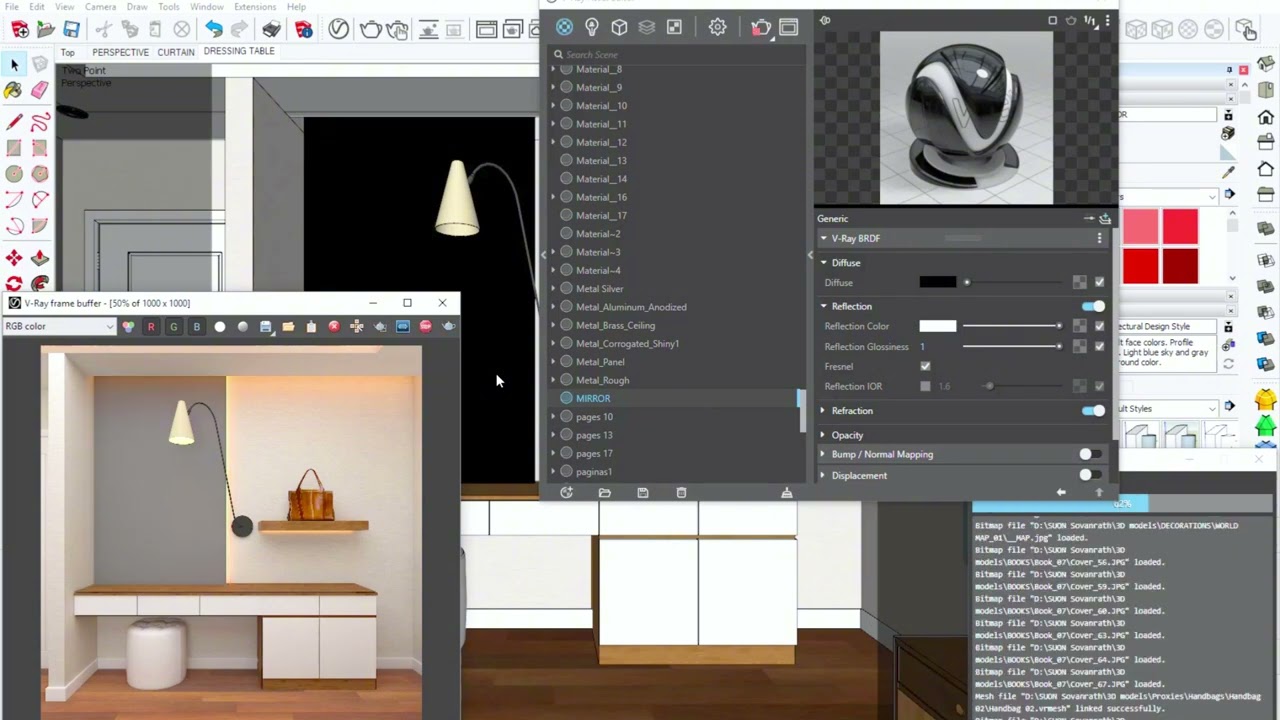Expand the Displacement section
Viewport: 1280px width, 720px height.
pos(823,475)
